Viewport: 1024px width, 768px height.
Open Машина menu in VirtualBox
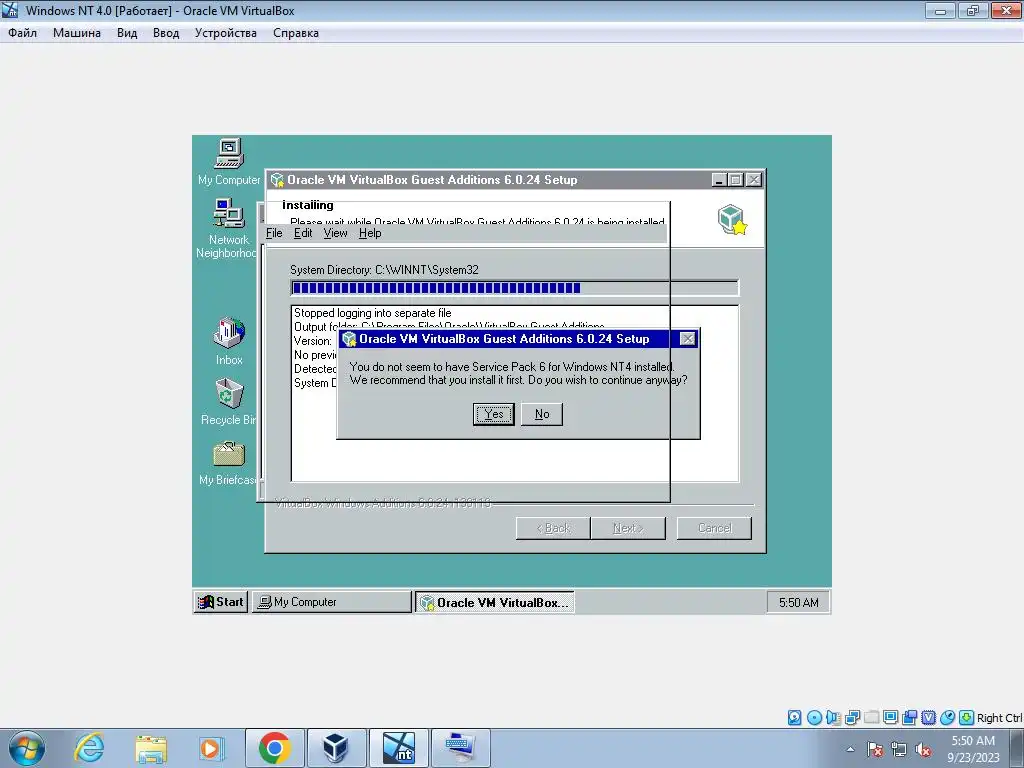click(x=76, y=33)
